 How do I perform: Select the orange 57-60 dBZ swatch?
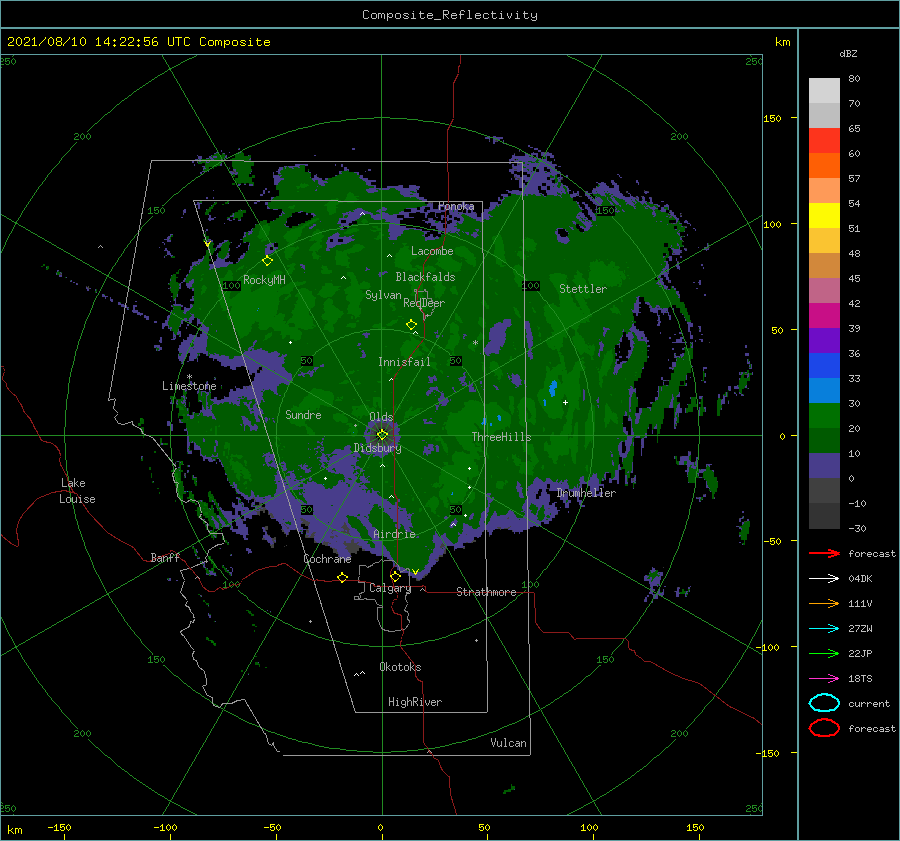[824, 166]
